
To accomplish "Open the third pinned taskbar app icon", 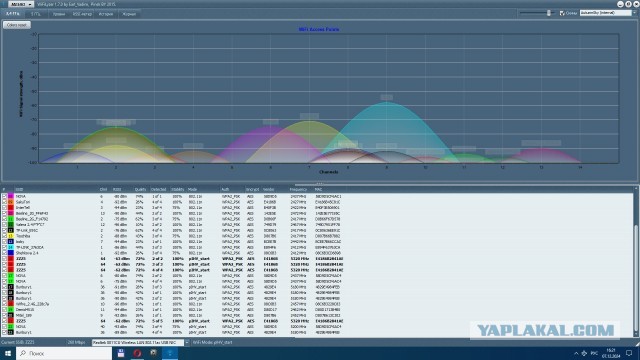I will click(x=153, y=353).
